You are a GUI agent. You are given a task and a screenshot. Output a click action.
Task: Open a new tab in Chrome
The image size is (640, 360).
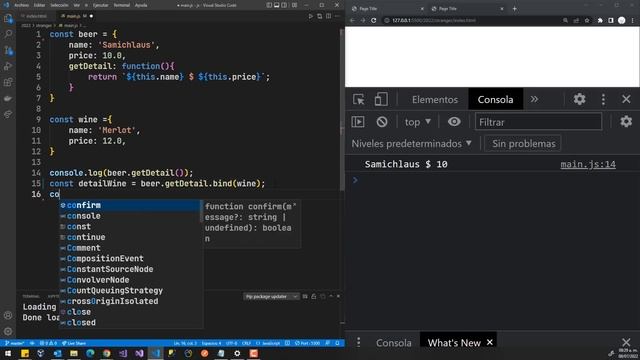(514, 9)
